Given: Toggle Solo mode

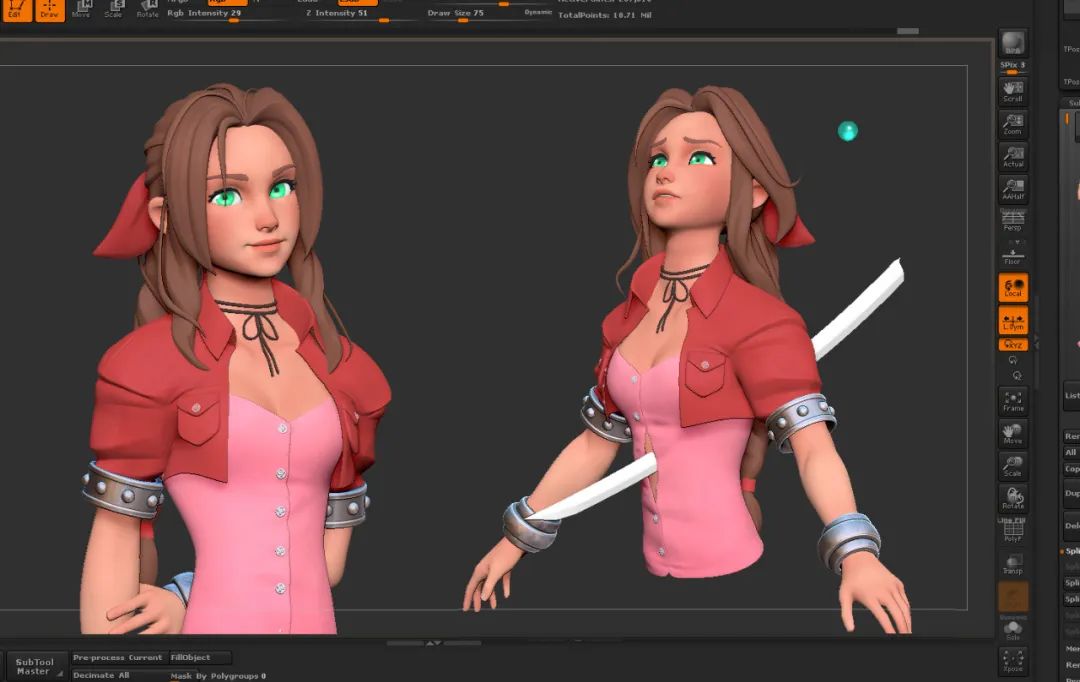Looking at the screenshot, I should point(1012,630).
